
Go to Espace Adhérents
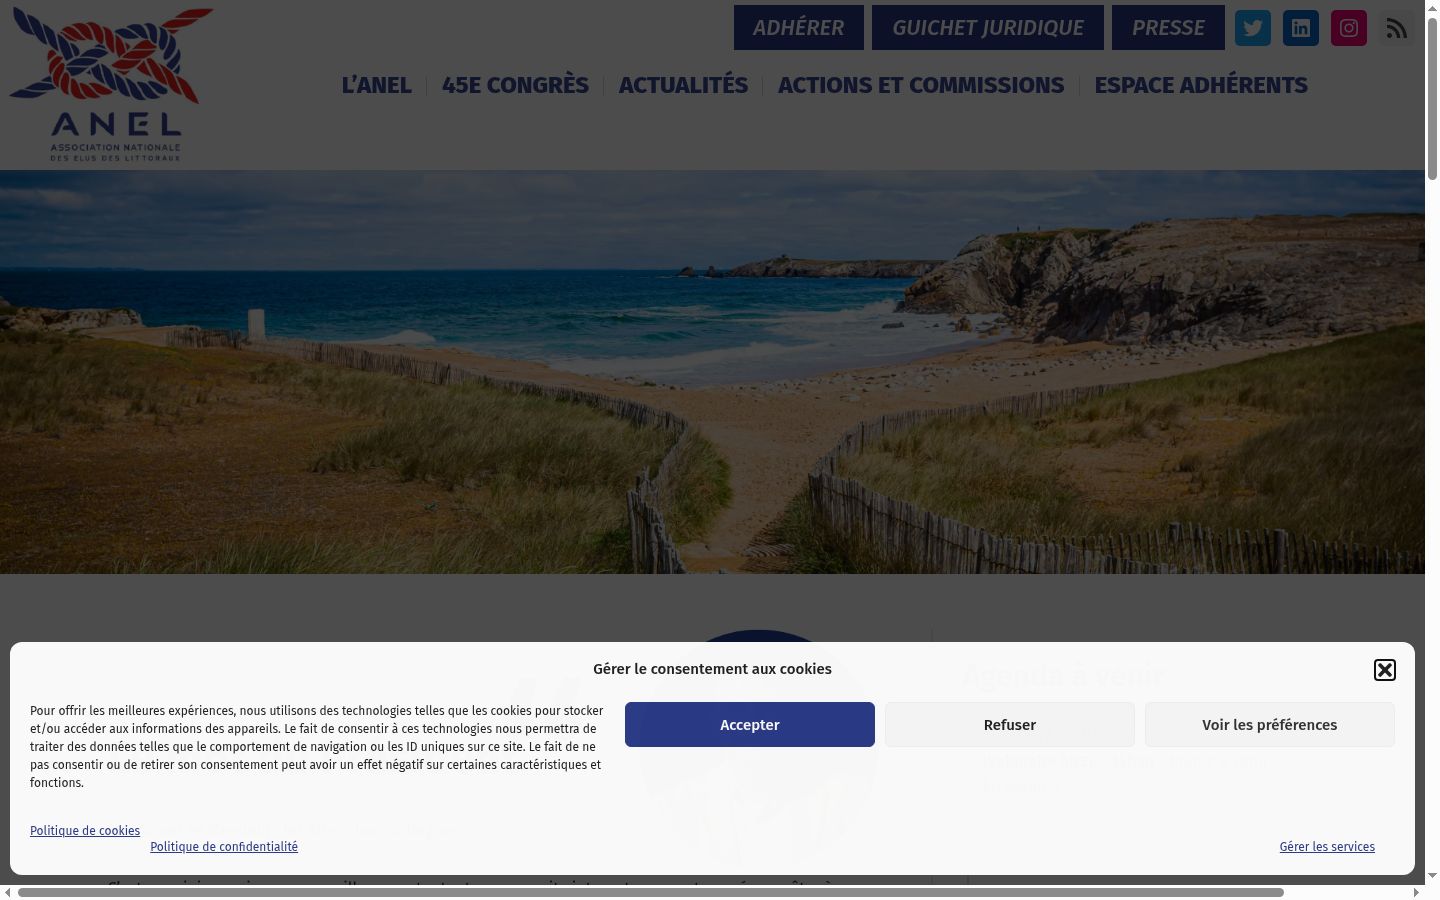pyautogui.click(x=1201, y=85)
